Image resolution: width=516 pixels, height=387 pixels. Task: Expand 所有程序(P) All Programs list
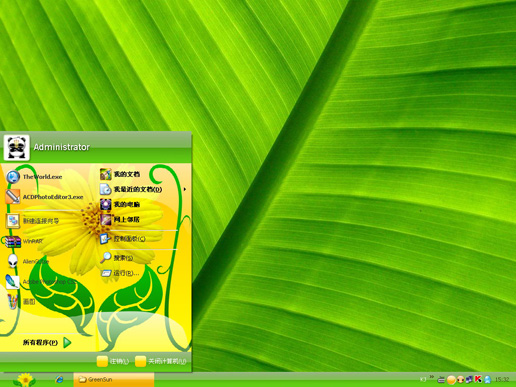[47, 342]
